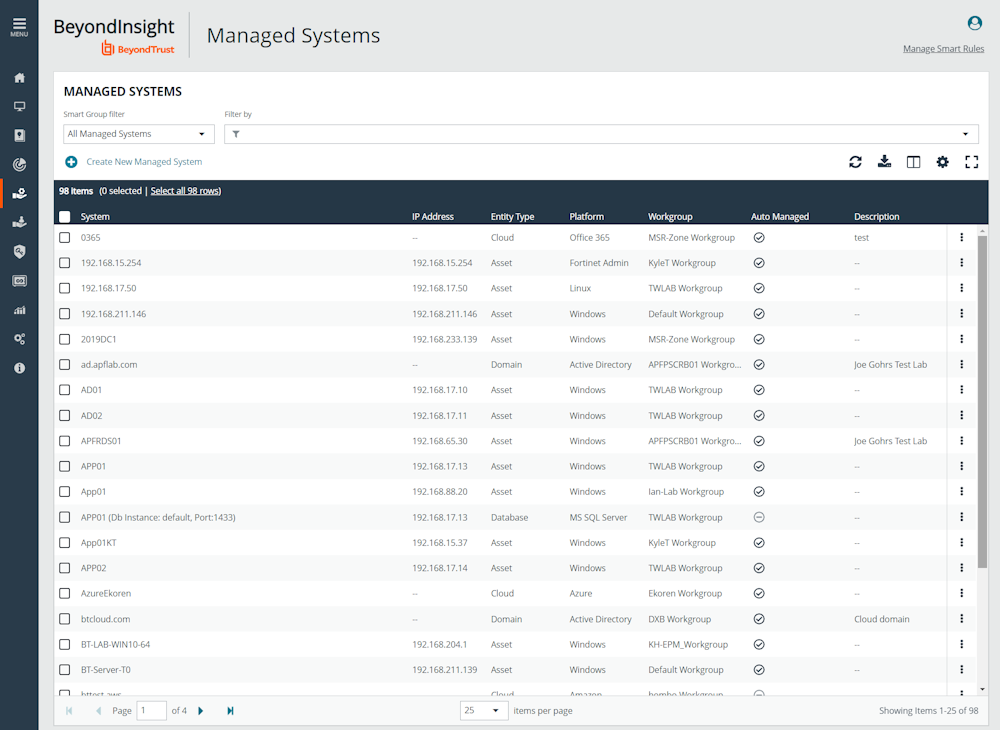Click the page number input field
The width and height of the screenshot is (1000, 730).
tap(152, 711)
